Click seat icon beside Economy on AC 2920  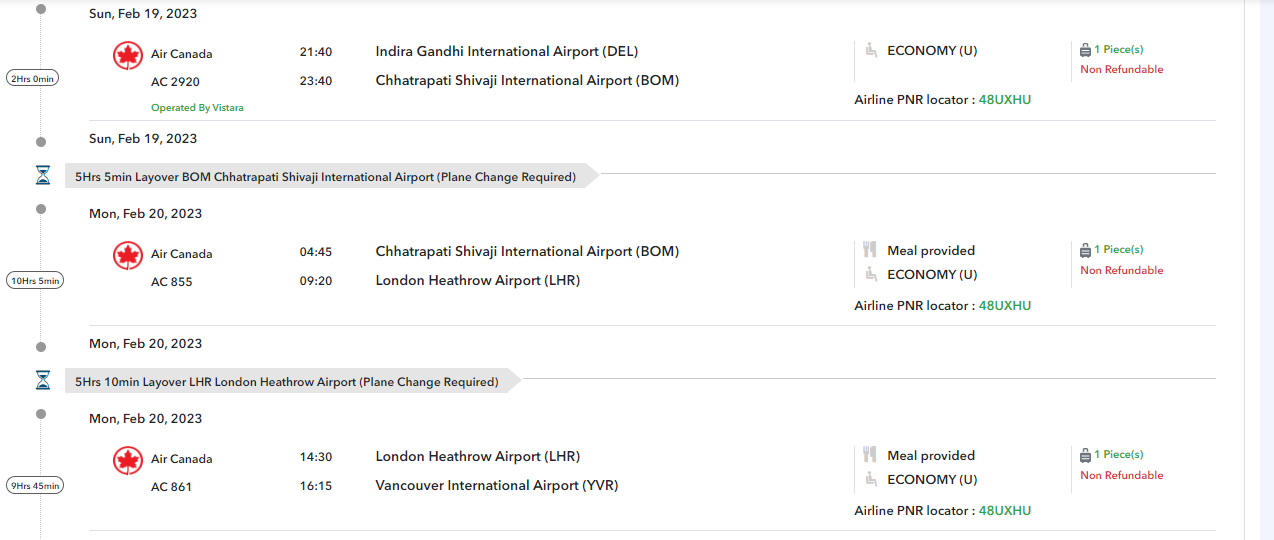(870, 50)
